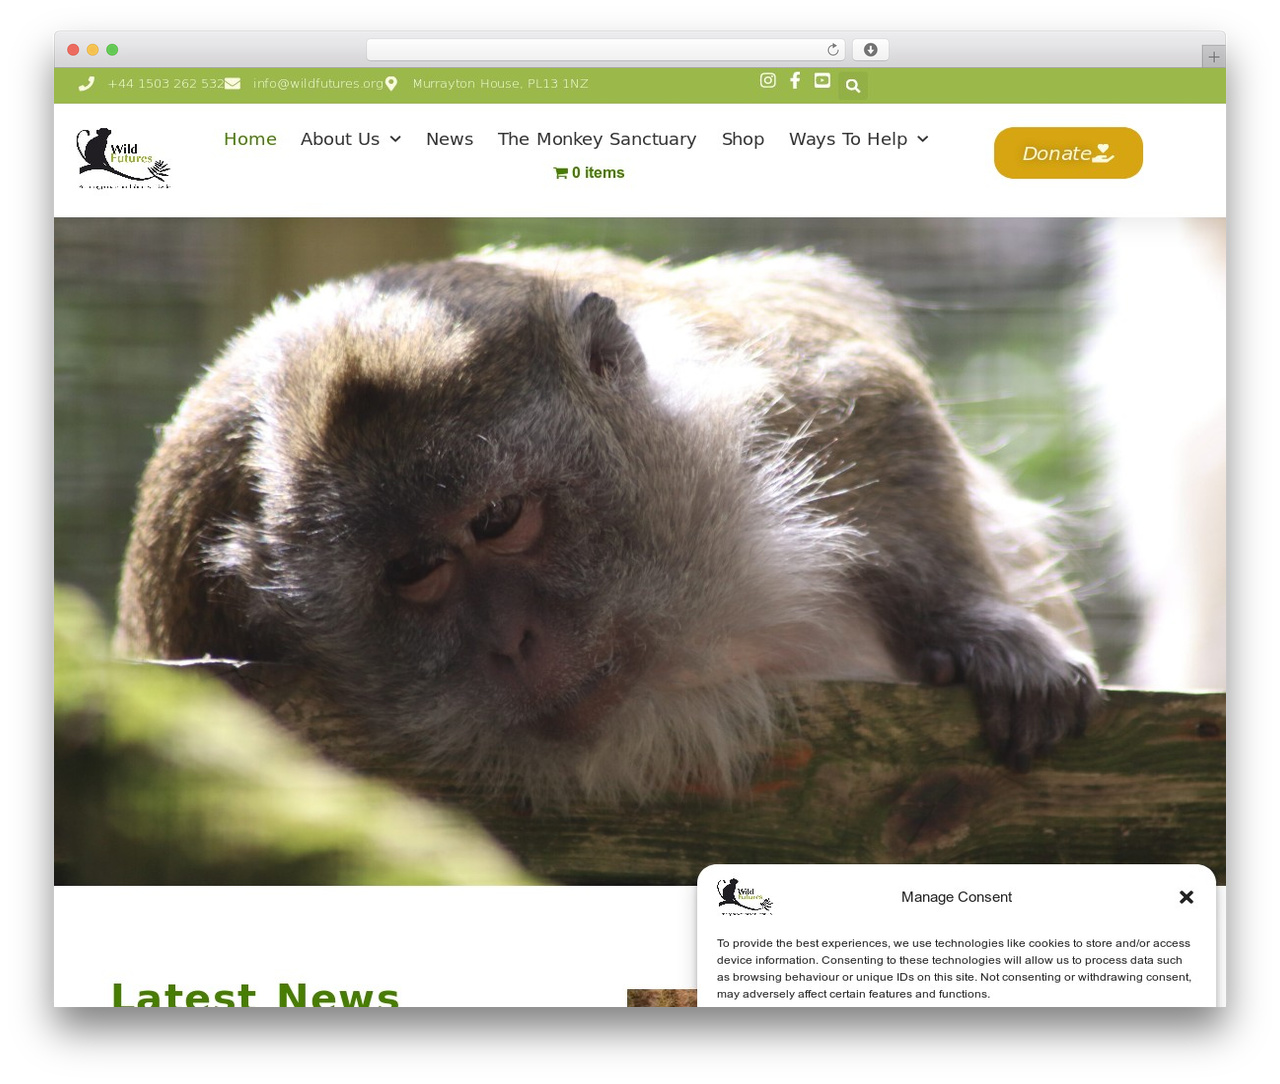The width and height of the screenshot is (1280, 1084).
Task: Click the Manage Consent title text
Action: coord(956,897)
